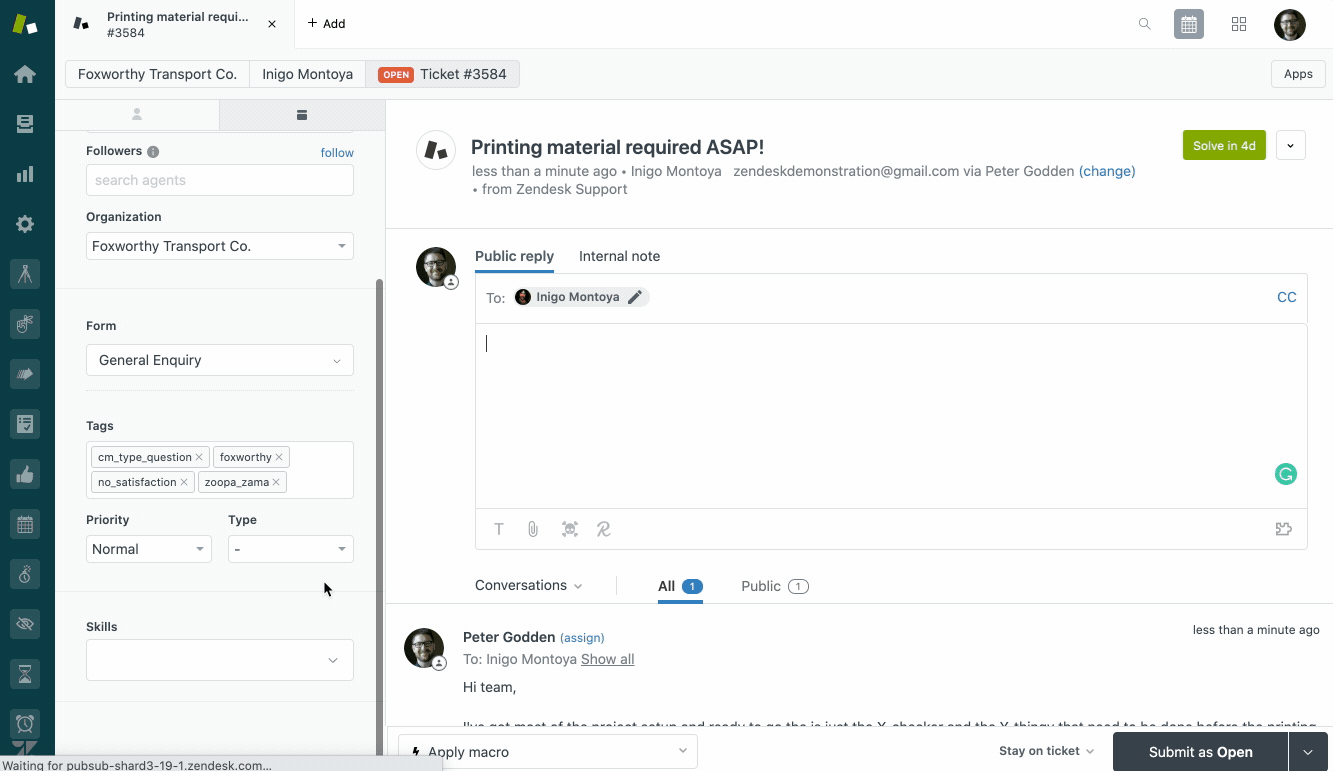The image size is (1333, 771).
Task: Select the Ticket #3584 breadcrumb tab
Action: pyautogui.click(x=442, y=74)
